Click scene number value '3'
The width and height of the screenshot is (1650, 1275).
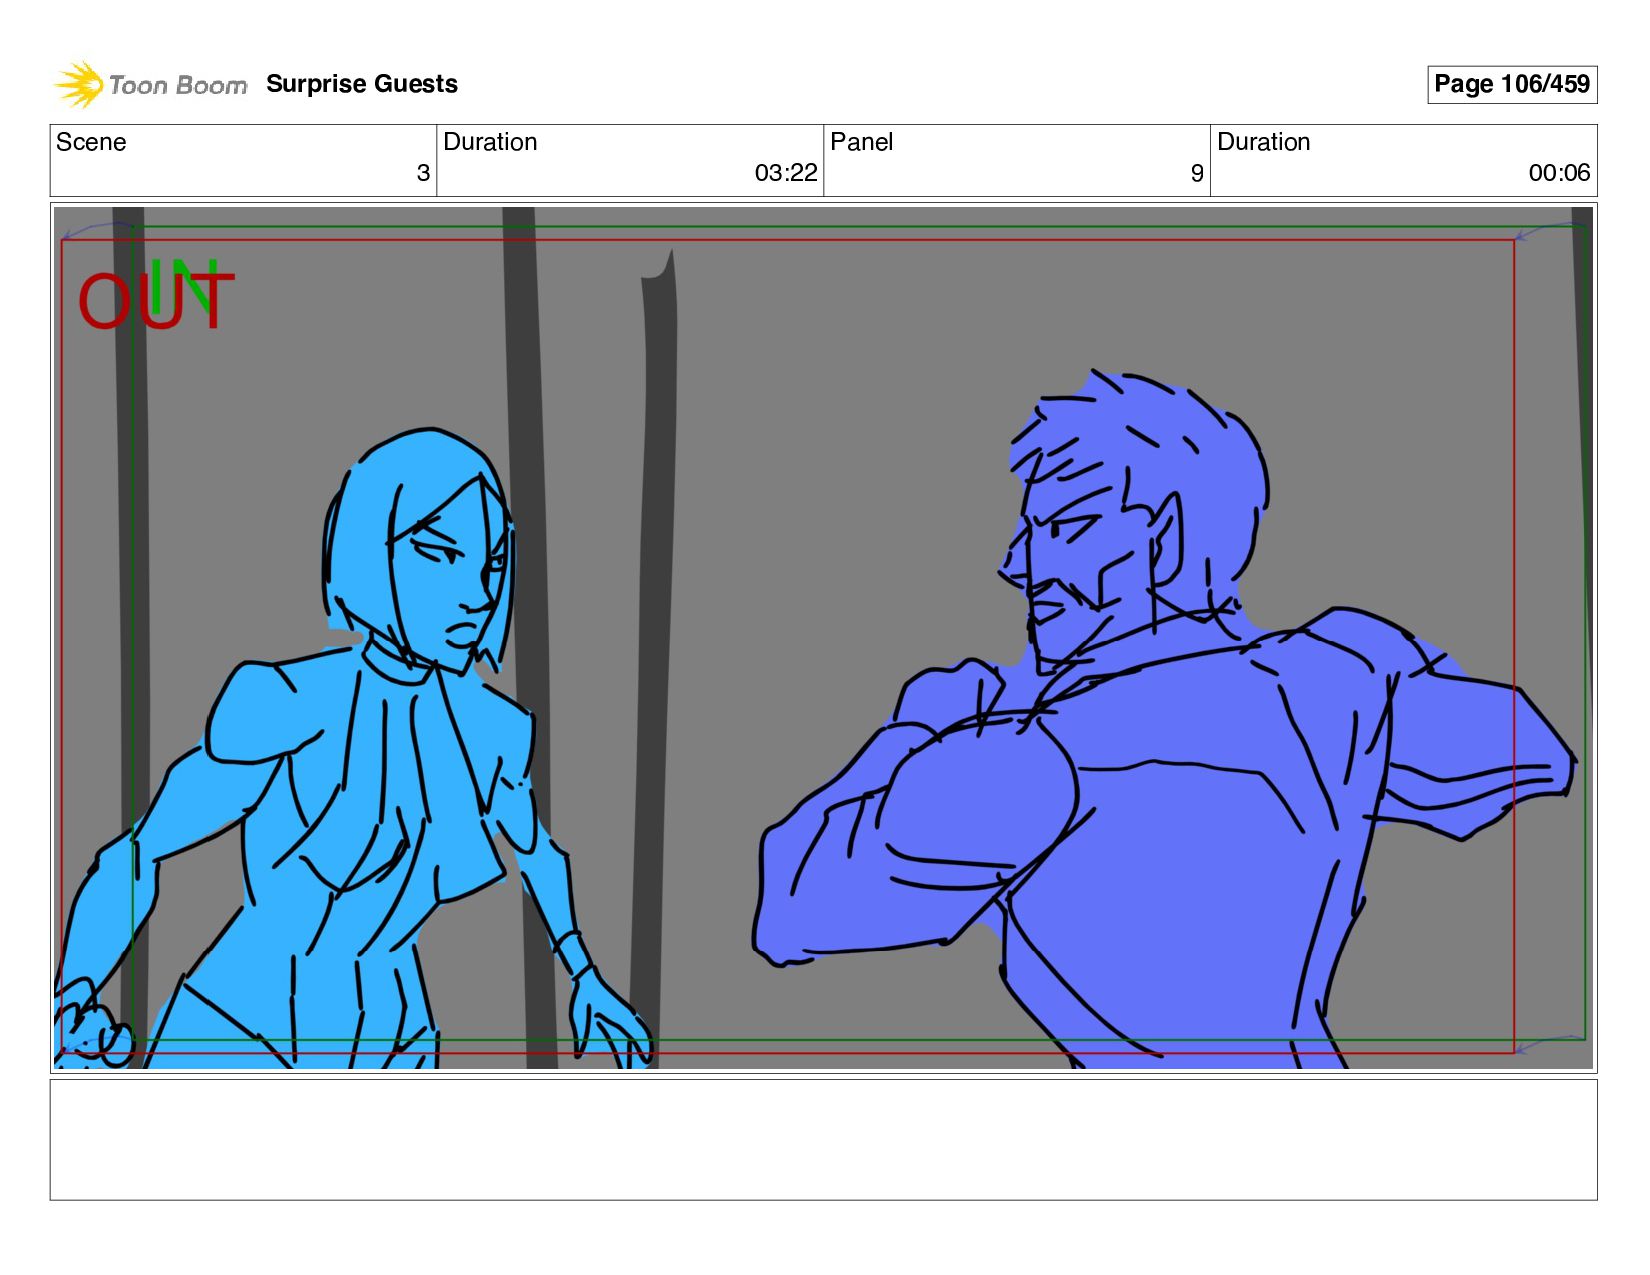(x=423, y=173)
